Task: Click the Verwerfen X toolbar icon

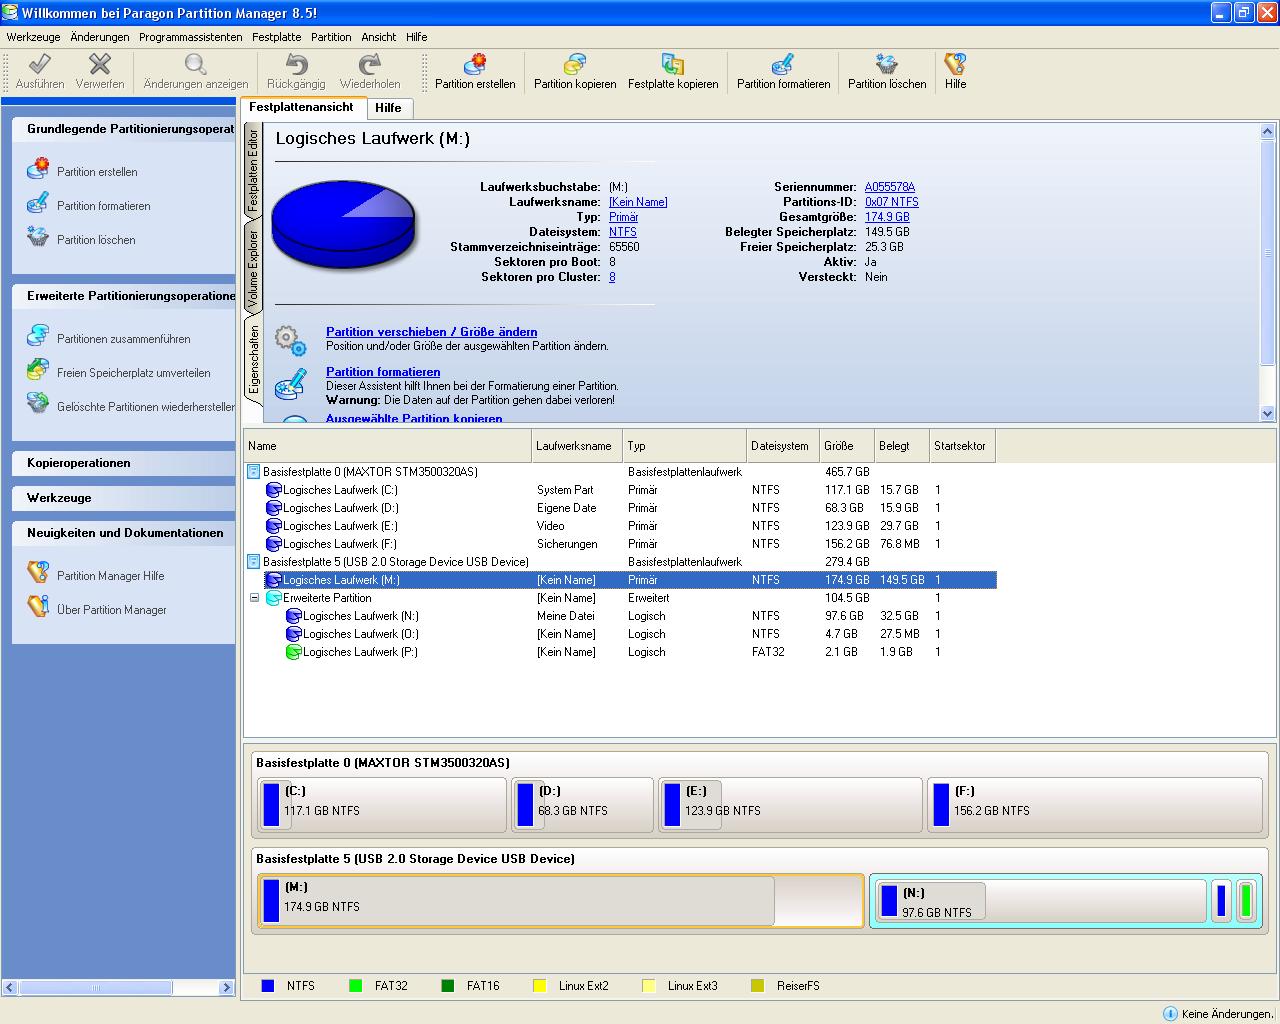Action: click(x=100, y=65)
